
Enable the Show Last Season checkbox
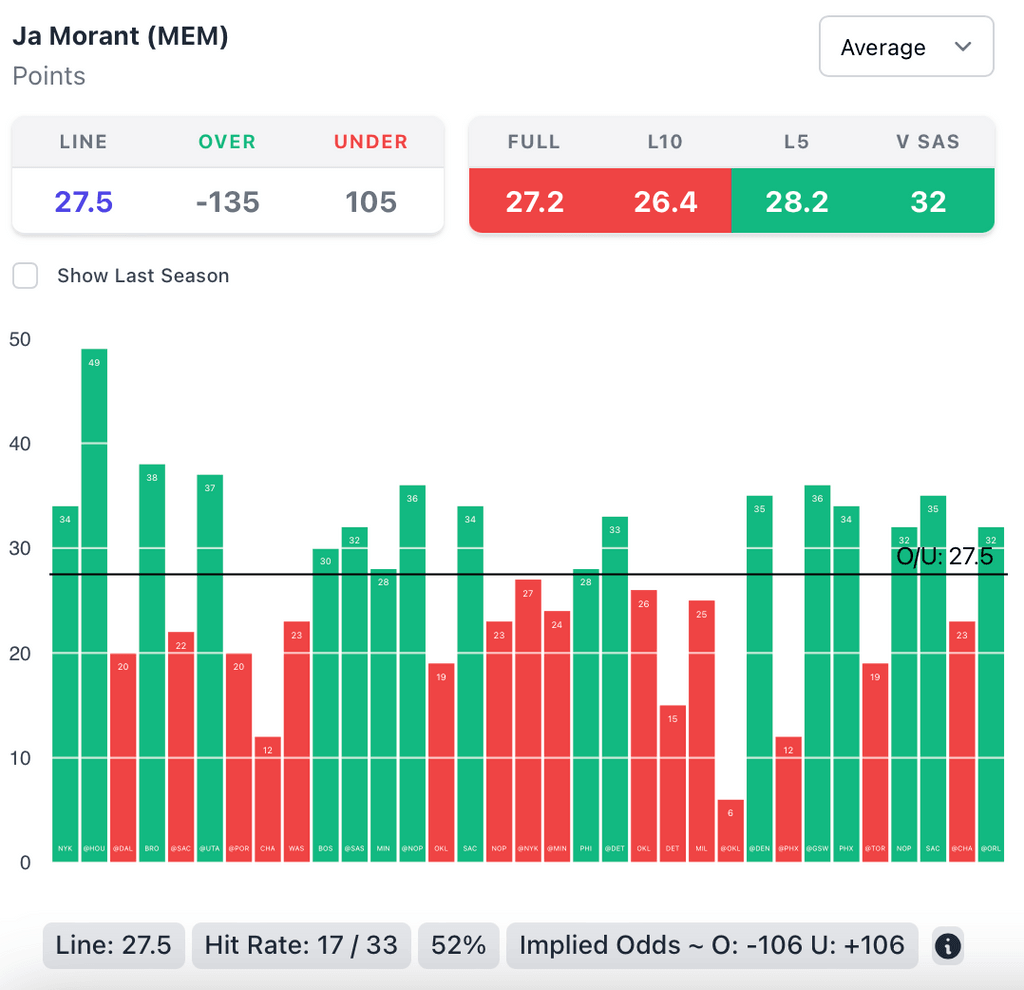click(x=25, y=276)
